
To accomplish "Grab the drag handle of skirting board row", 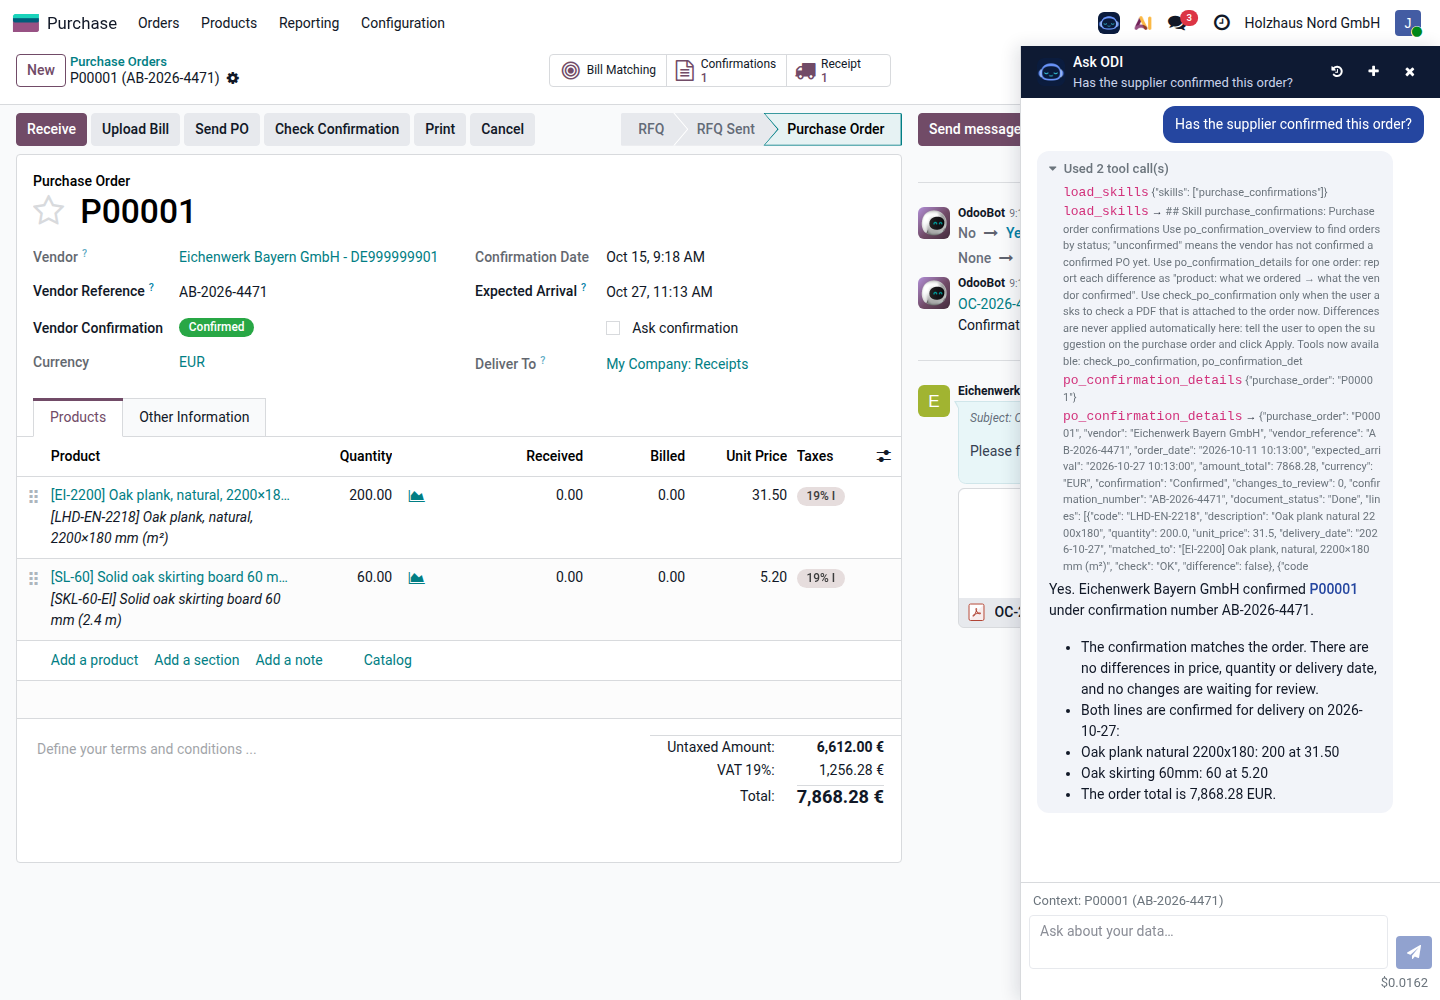I will (33, 578).
